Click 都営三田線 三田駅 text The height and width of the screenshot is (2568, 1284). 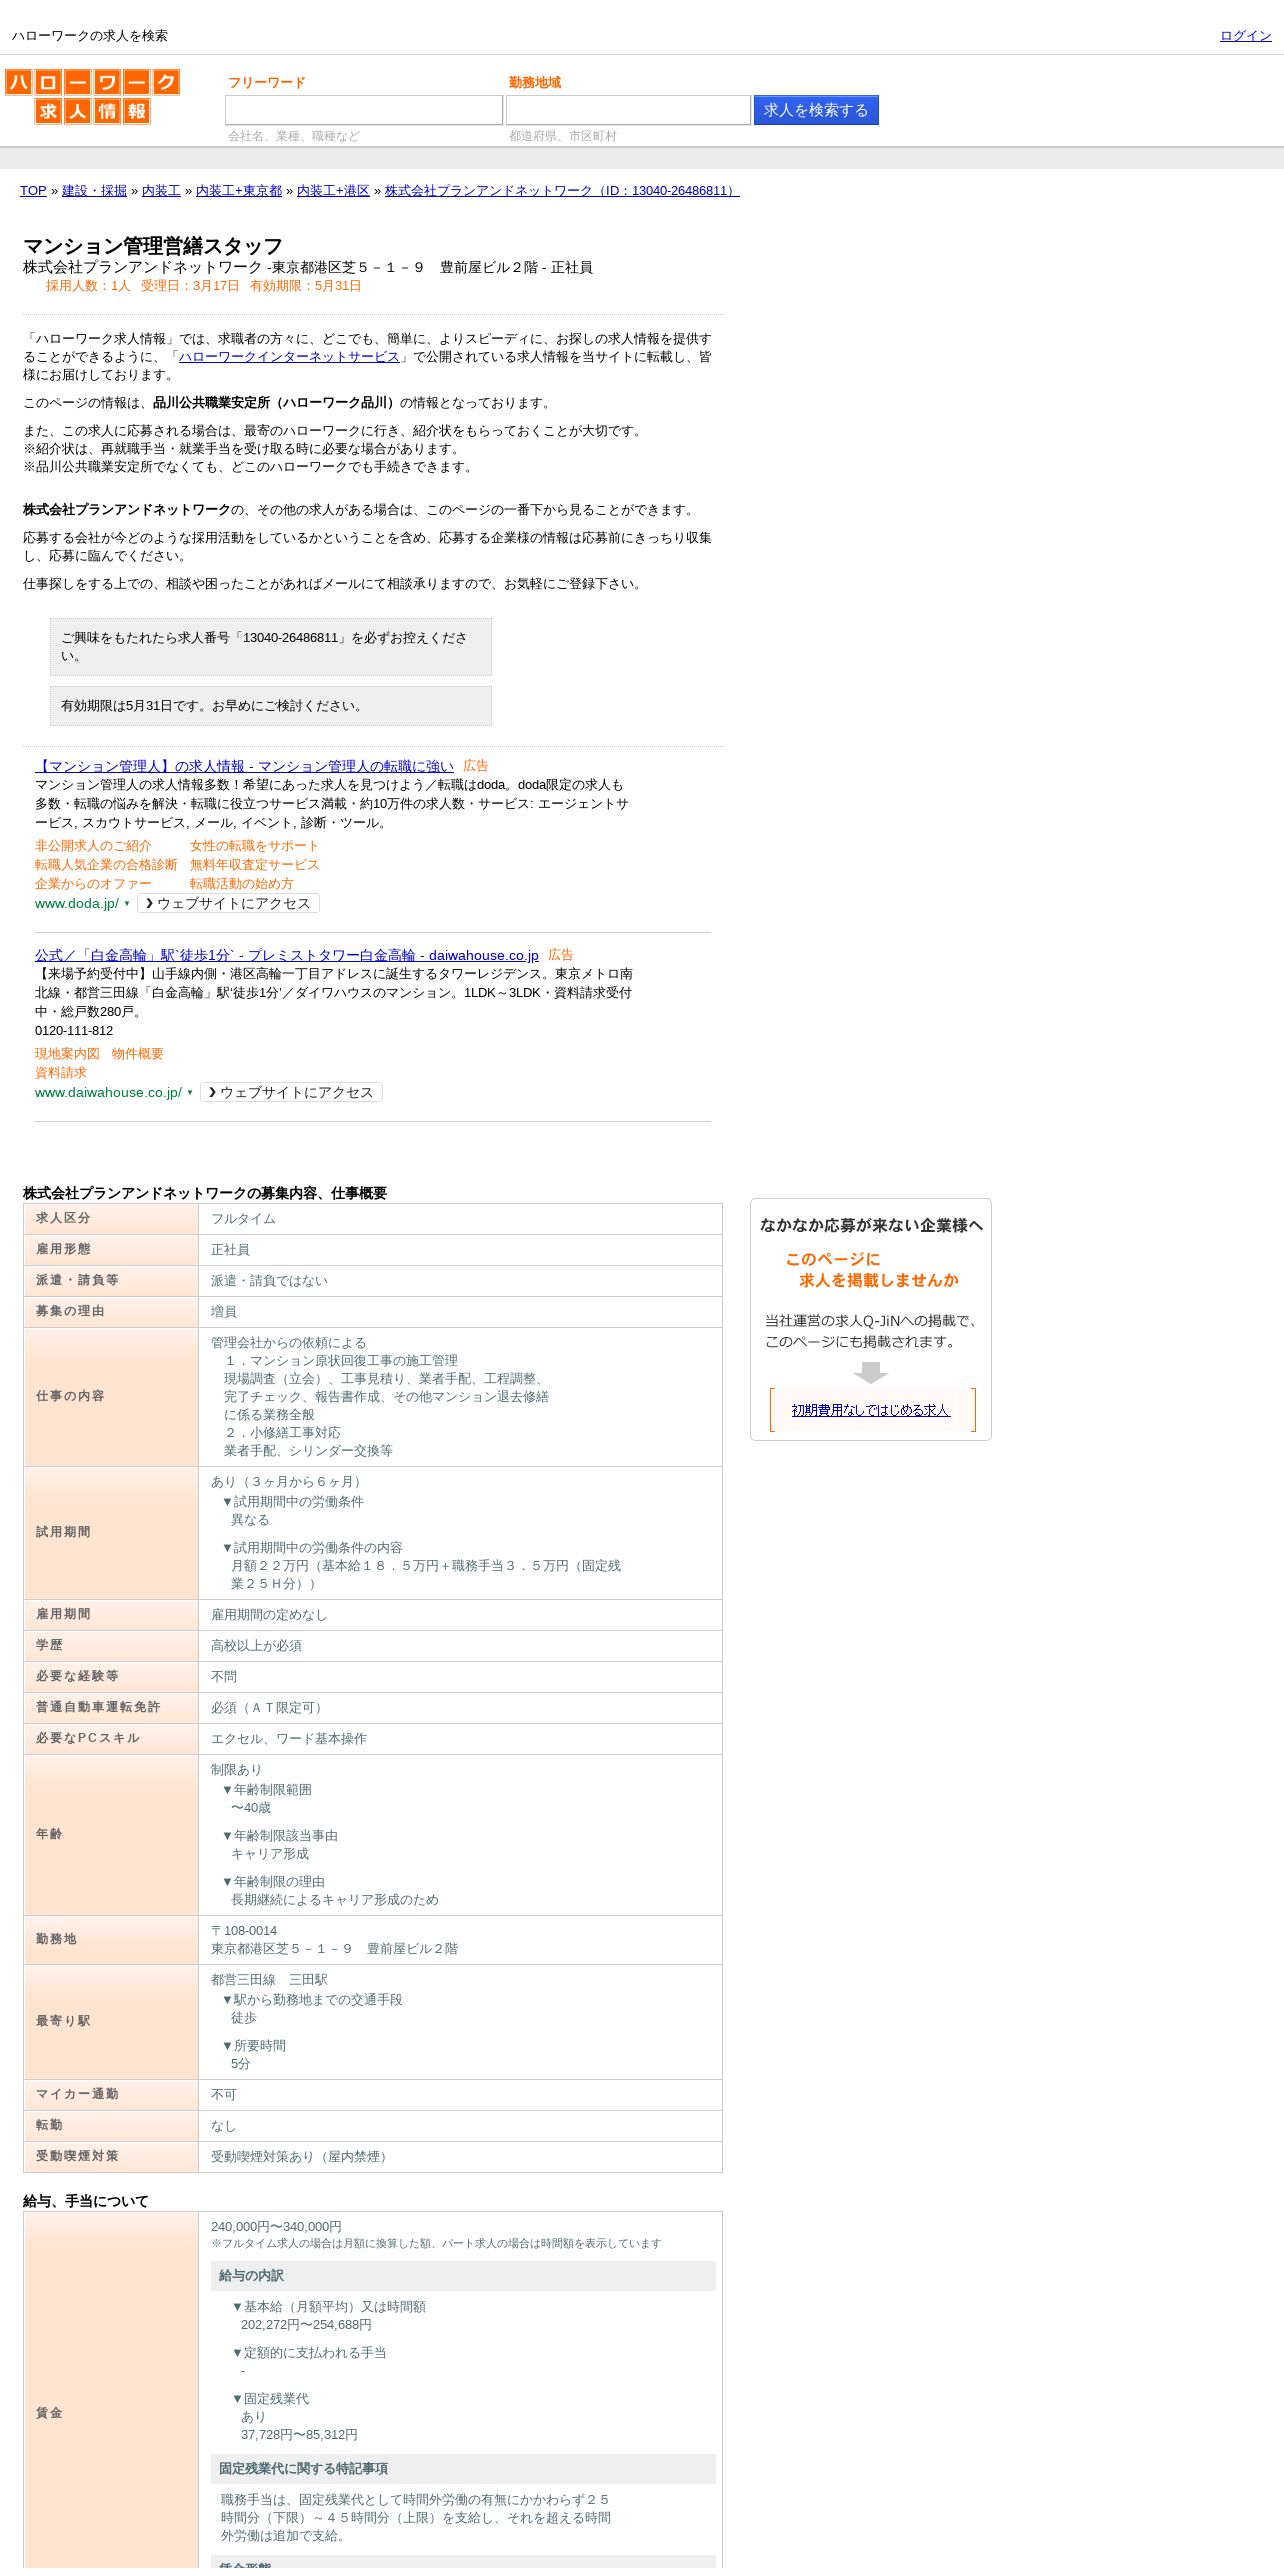[269, 1980]
